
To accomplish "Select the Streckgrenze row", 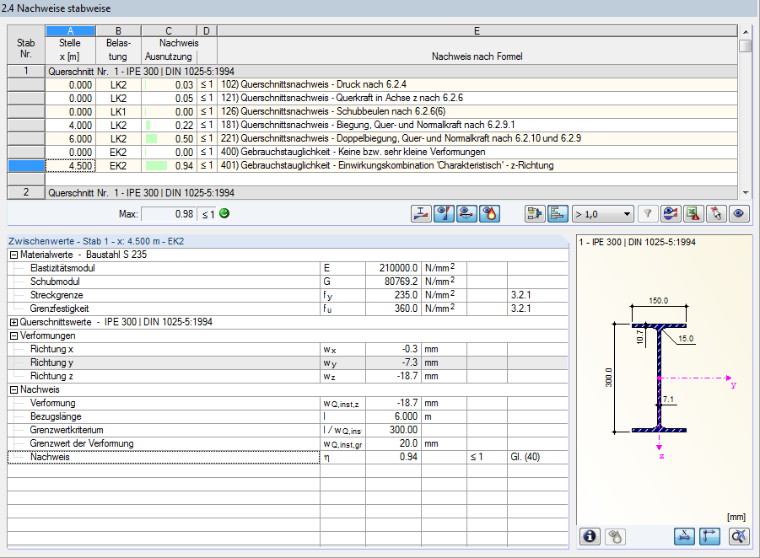I will click(x=288, y=295).
